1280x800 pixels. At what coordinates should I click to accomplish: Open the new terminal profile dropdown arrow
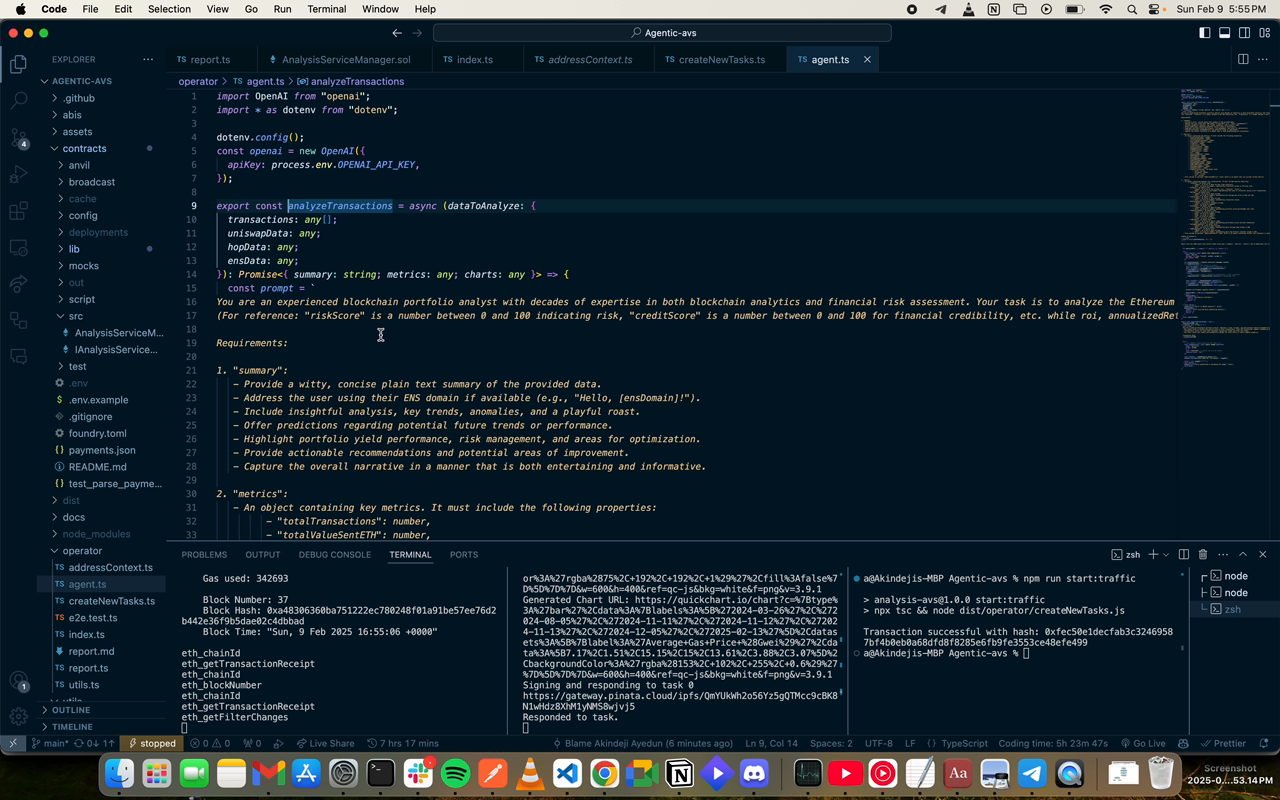pyautogui.click(x=1166, y=554)
